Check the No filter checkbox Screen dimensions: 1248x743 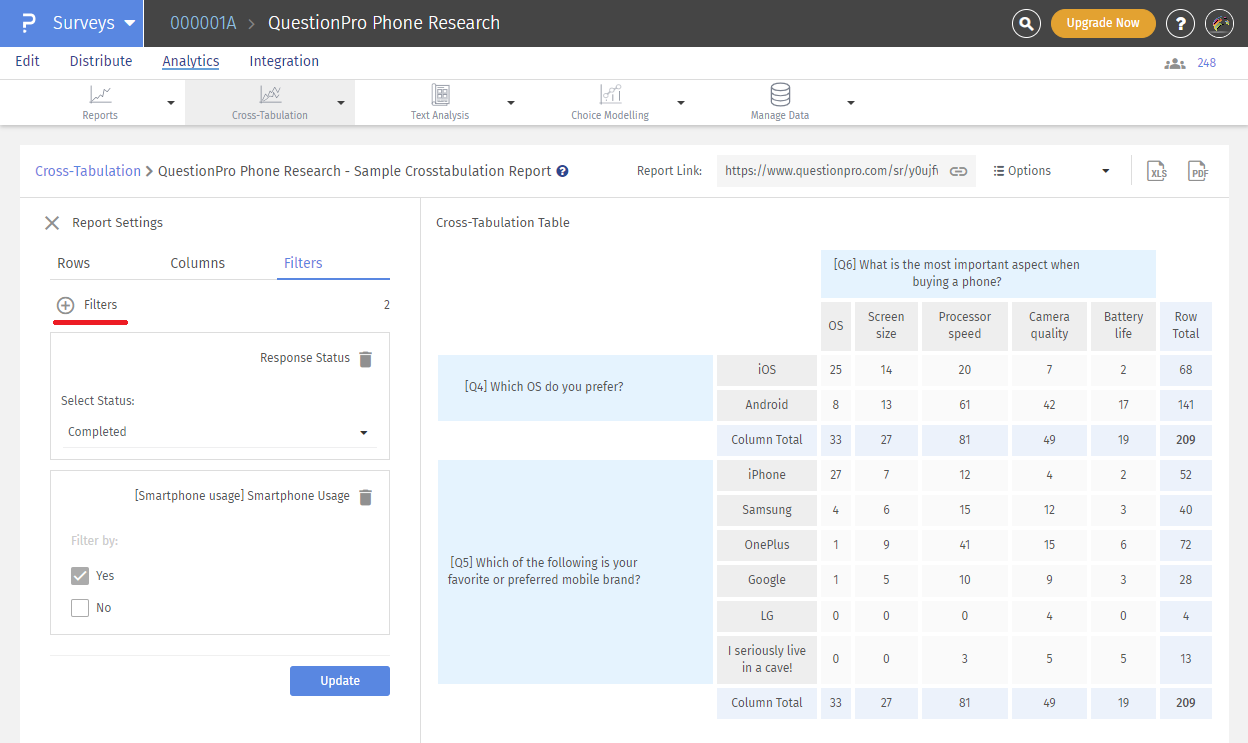pyautogui.click(x=80, y=608)
